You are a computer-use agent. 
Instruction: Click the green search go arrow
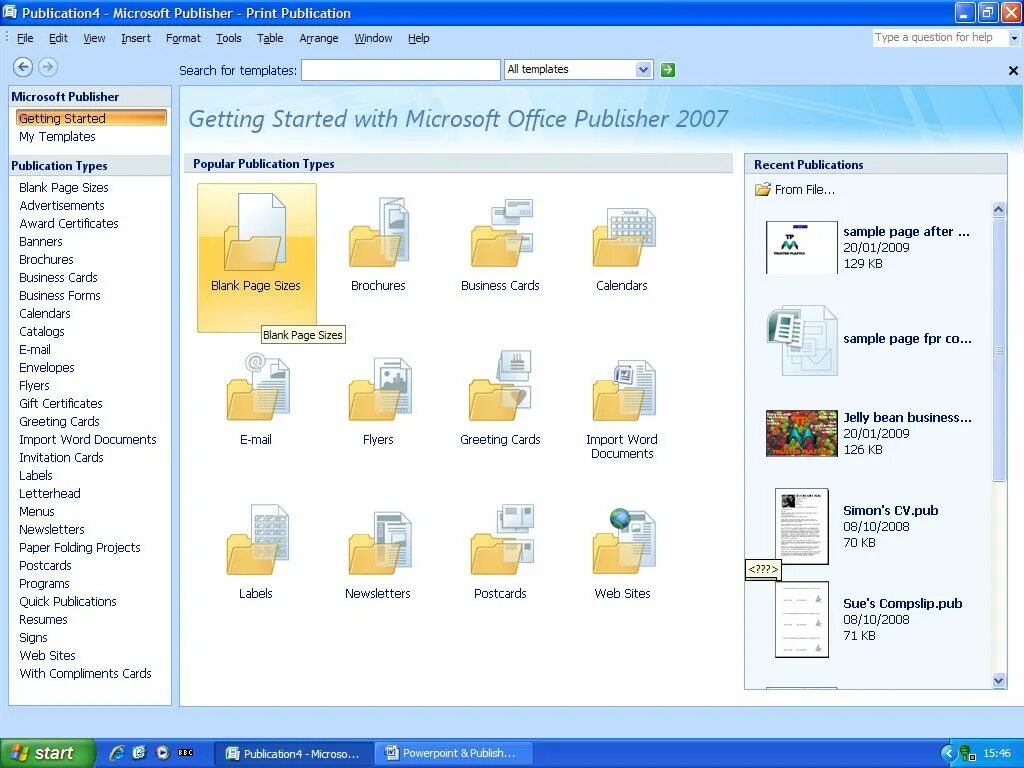[667, 69]
